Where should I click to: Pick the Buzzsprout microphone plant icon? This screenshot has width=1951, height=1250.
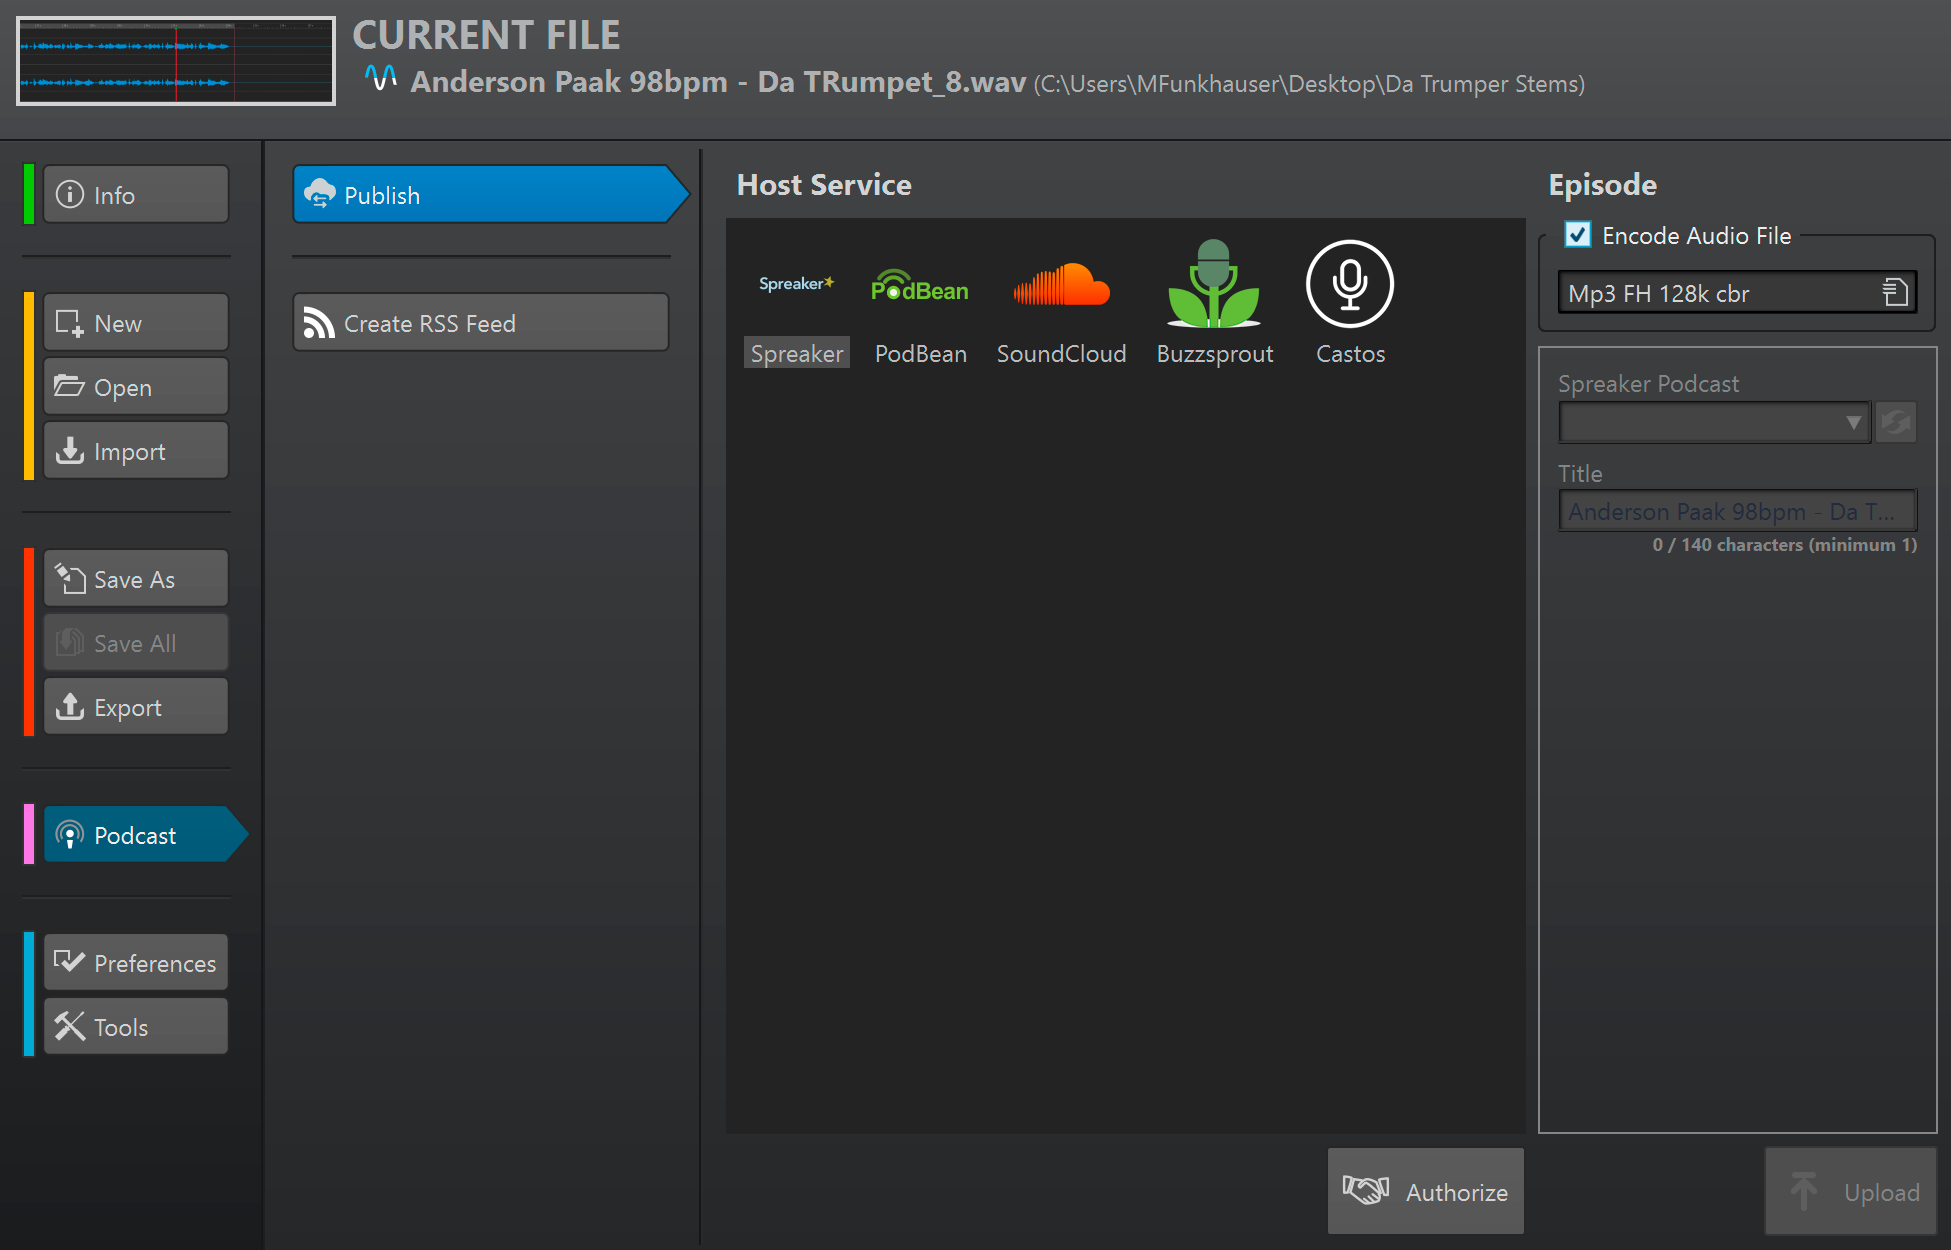pyautogui.click(x=1214, y=285)
